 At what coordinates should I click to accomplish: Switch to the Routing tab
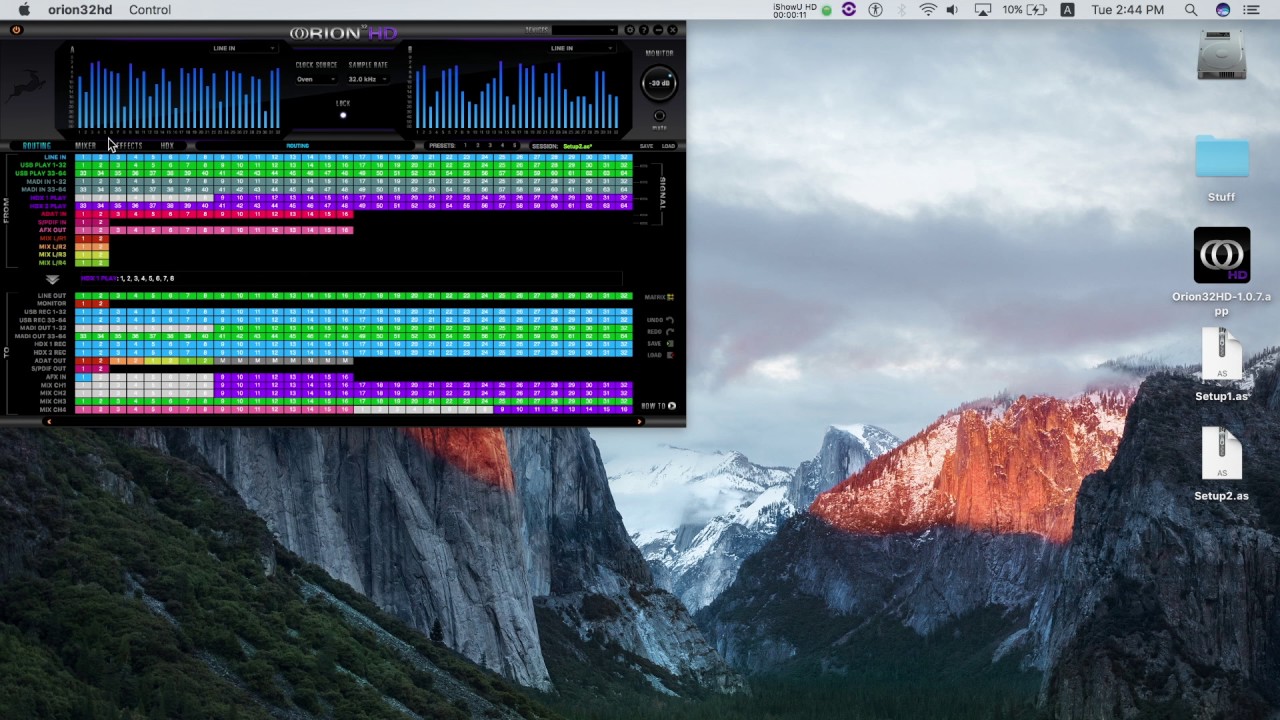tap(36, 146)
